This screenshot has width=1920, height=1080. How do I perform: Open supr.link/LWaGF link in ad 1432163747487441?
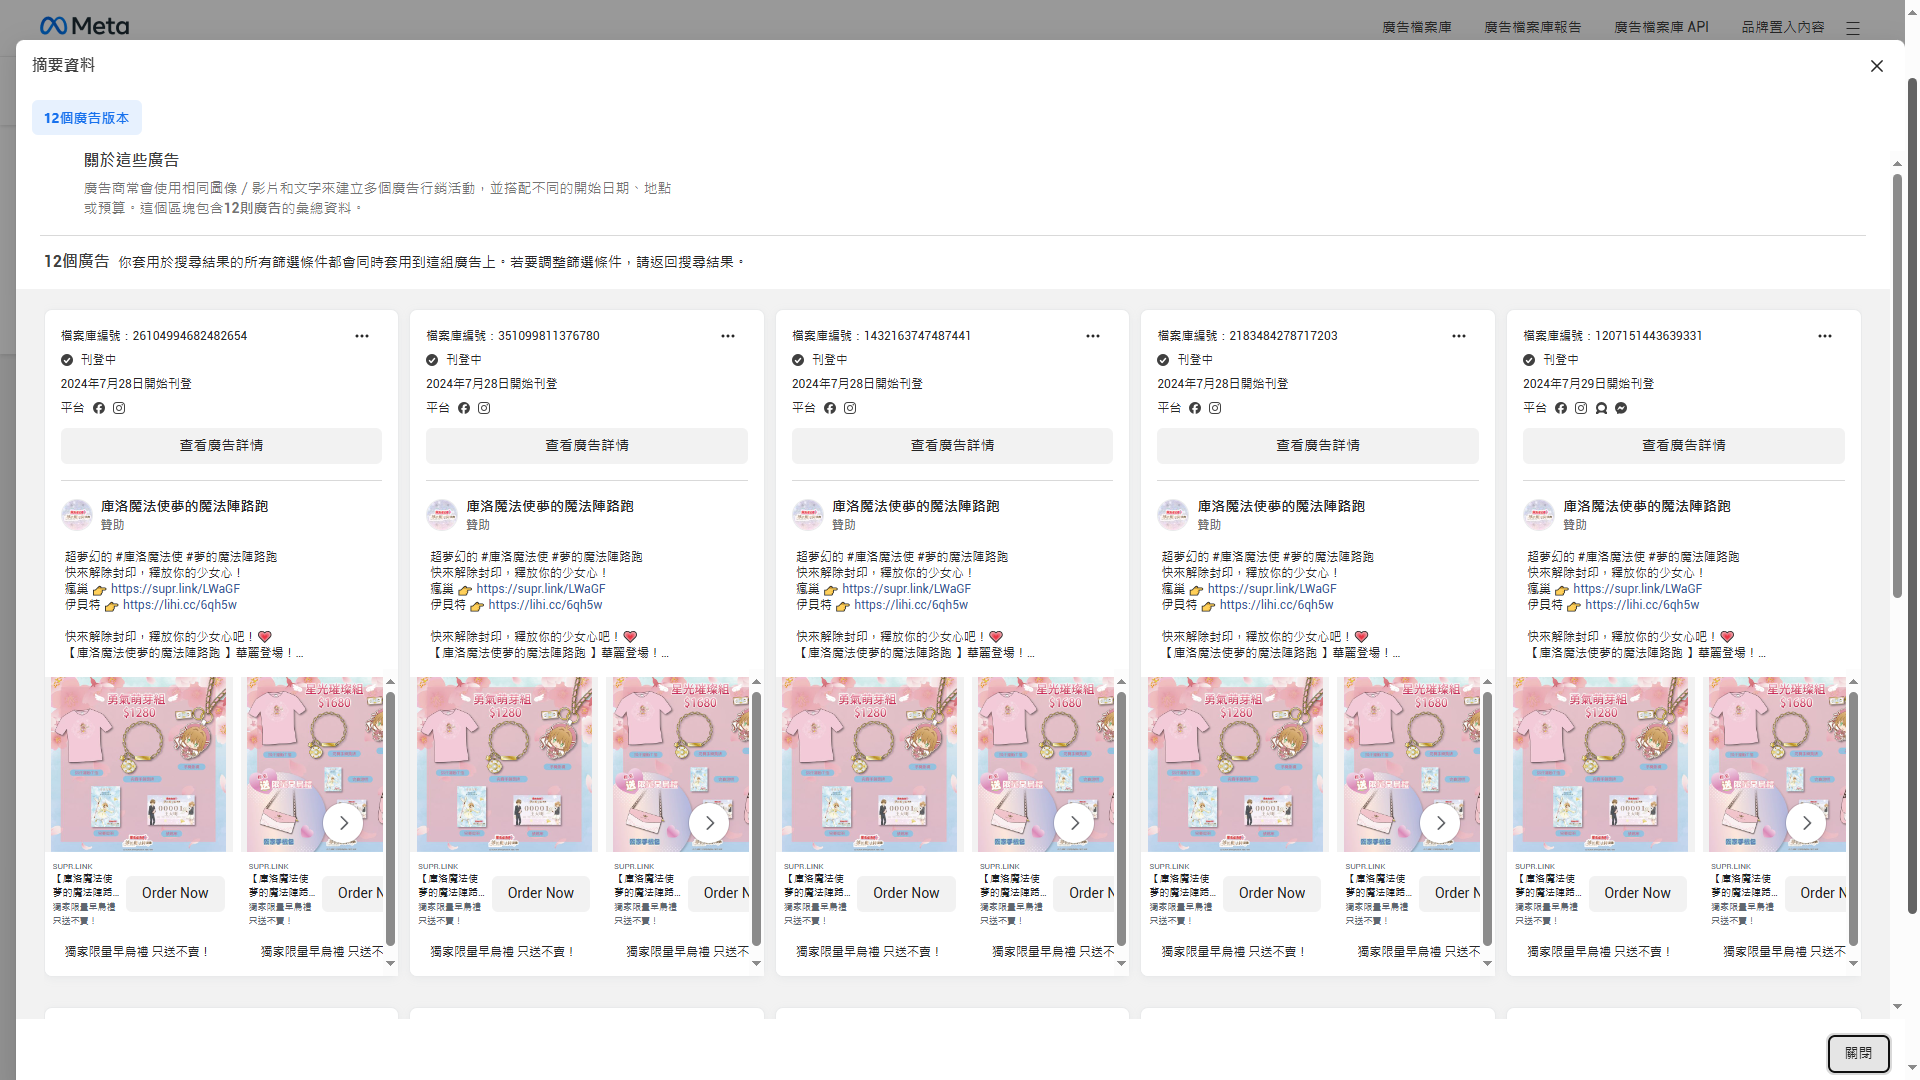[x=906, y=589]
